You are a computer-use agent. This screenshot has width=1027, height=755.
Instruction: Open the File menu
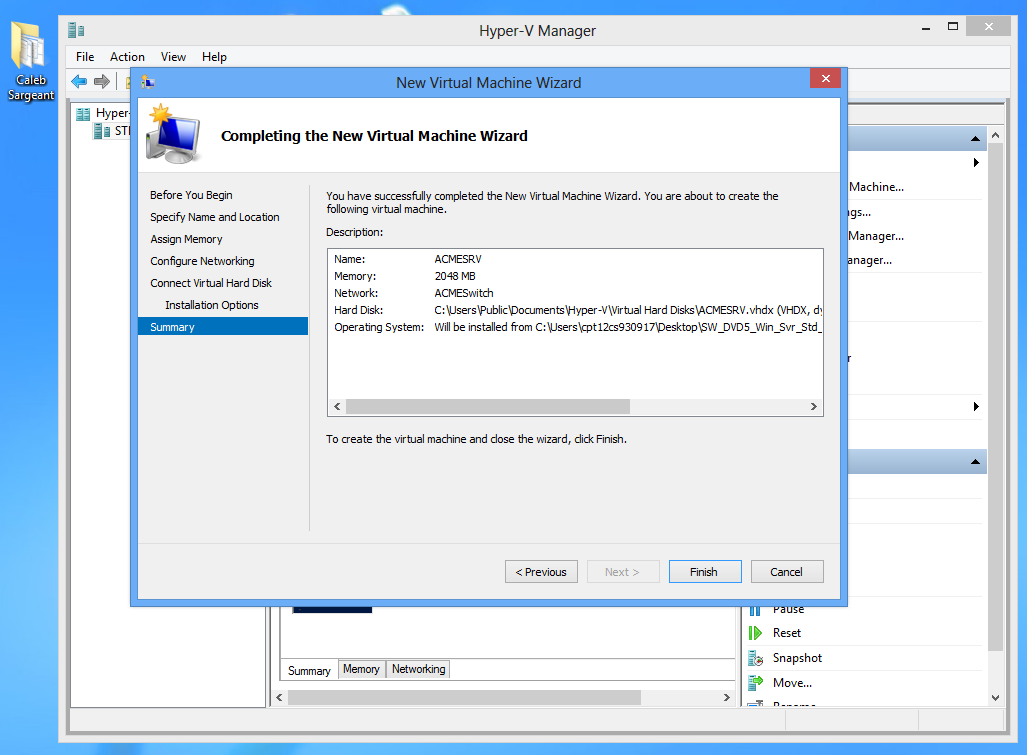point(85,57)
